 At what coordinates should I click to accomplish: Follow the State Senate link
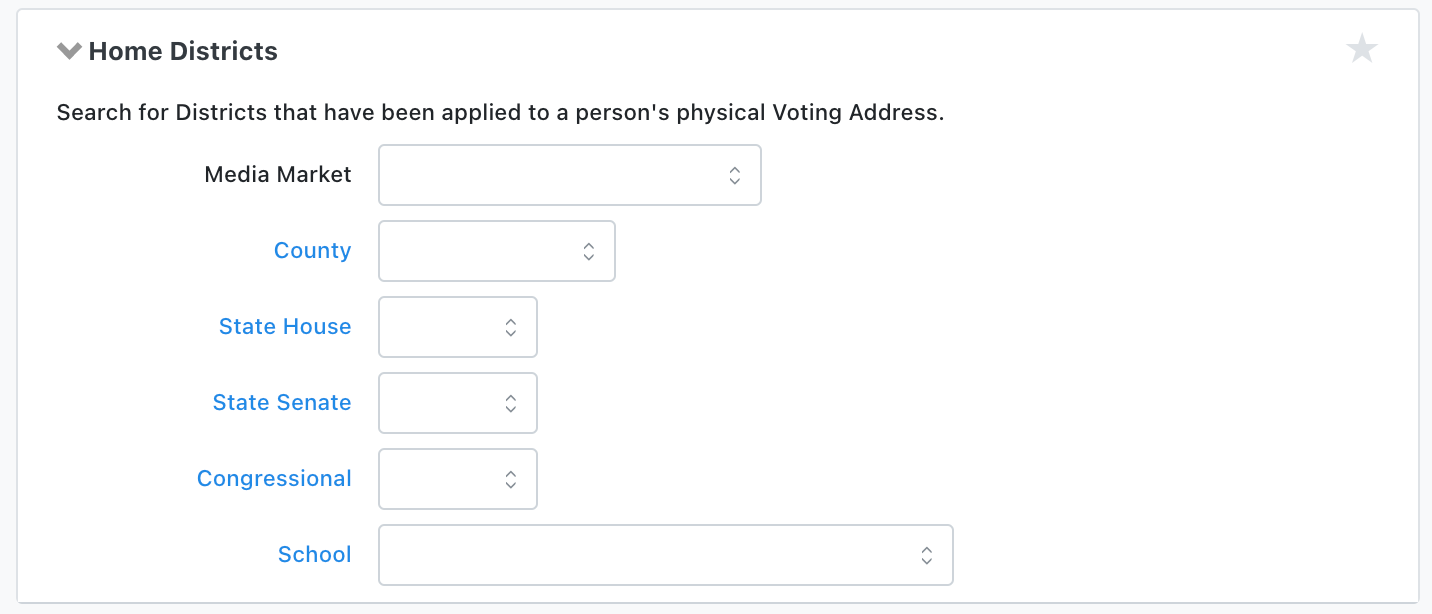pyautogui.click(x=282, y=403)
